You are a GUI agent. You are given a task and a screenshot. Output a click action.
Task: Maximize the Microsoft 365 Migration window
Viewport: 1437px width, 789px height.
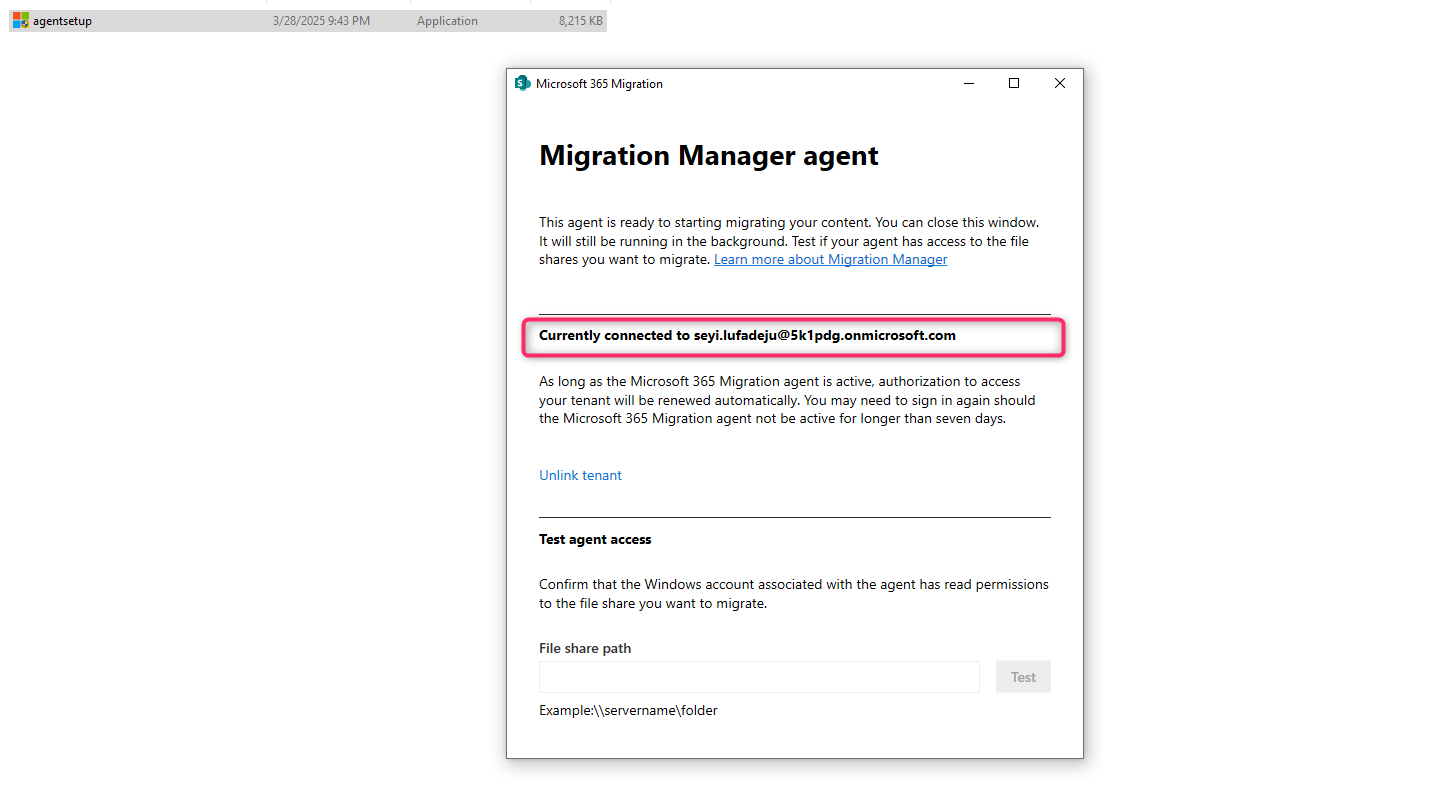(x=1014, y=84)
